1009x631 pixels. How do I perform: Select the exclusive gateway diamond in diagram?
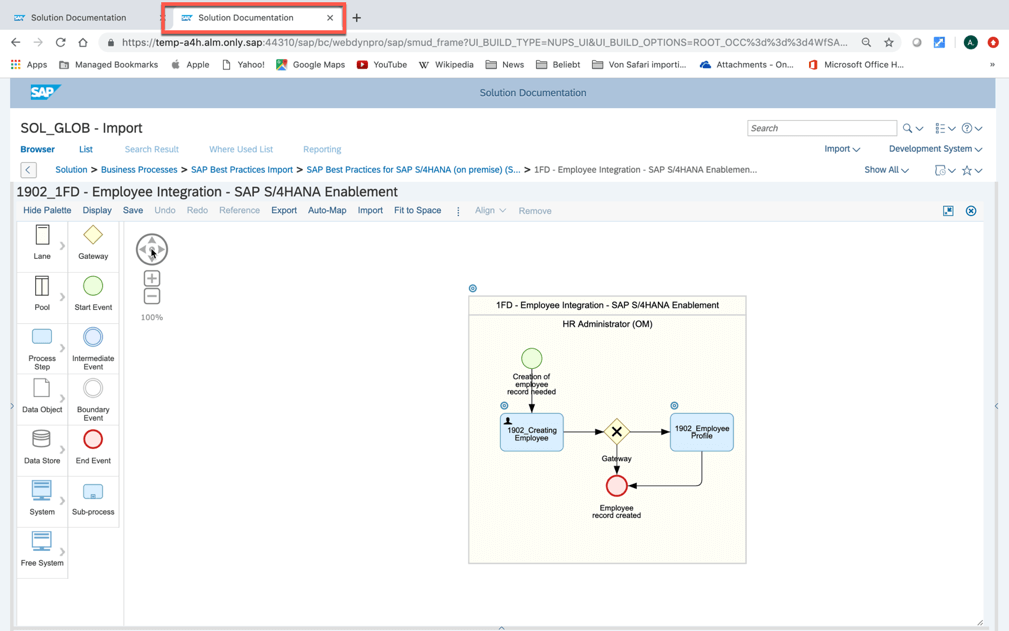[x=616, y=432]
